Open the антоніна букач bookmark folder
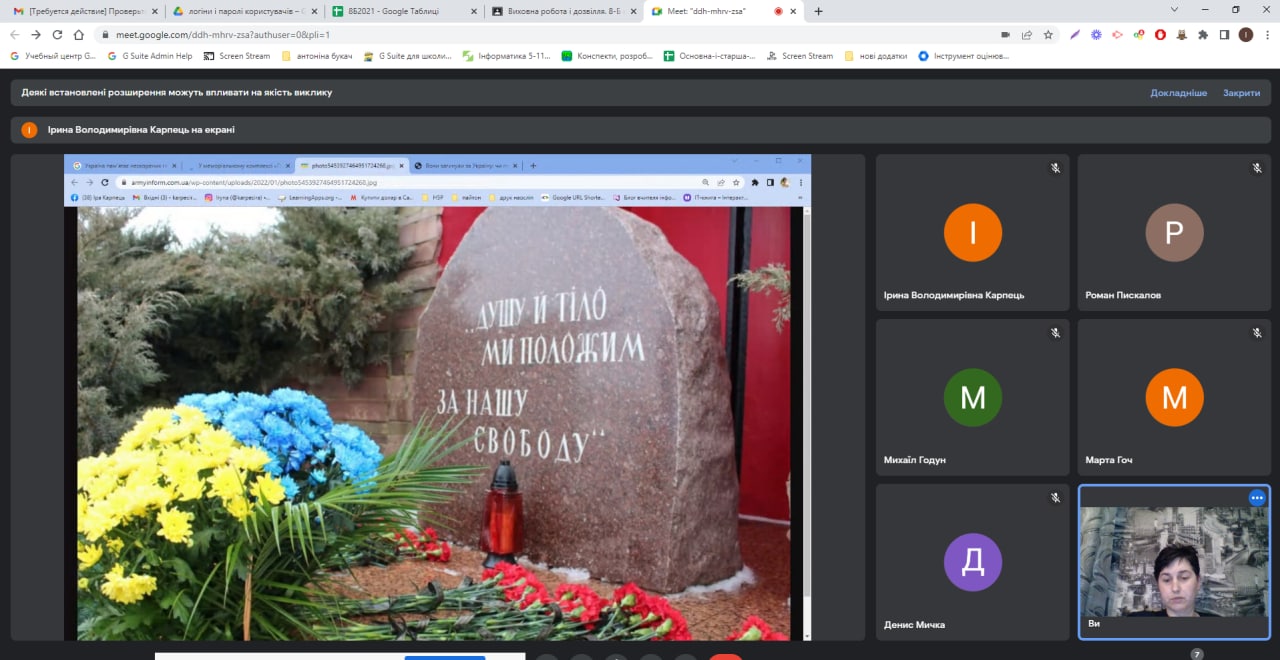Image resolution: width=1280 pixels, height=660 pixels. pyautogui.click(x=317, y=56)
